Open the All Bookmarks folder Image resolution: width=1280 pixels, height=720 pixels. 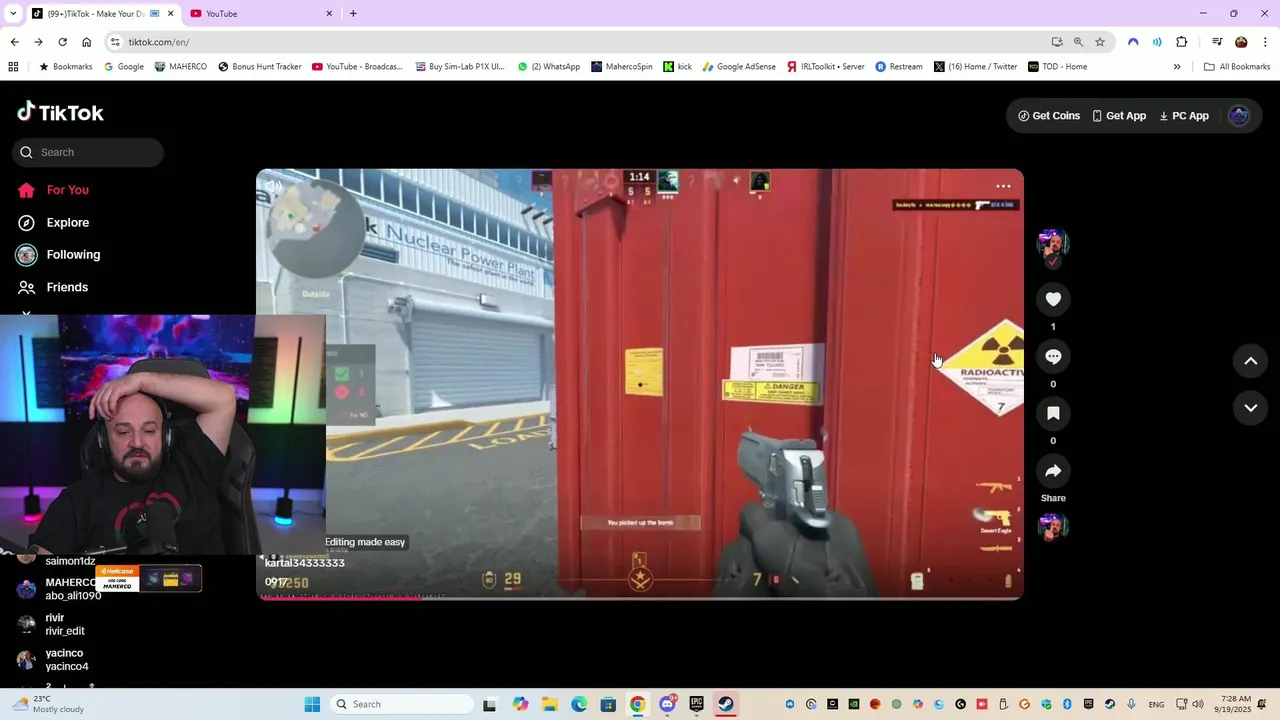pos(1237,67)
